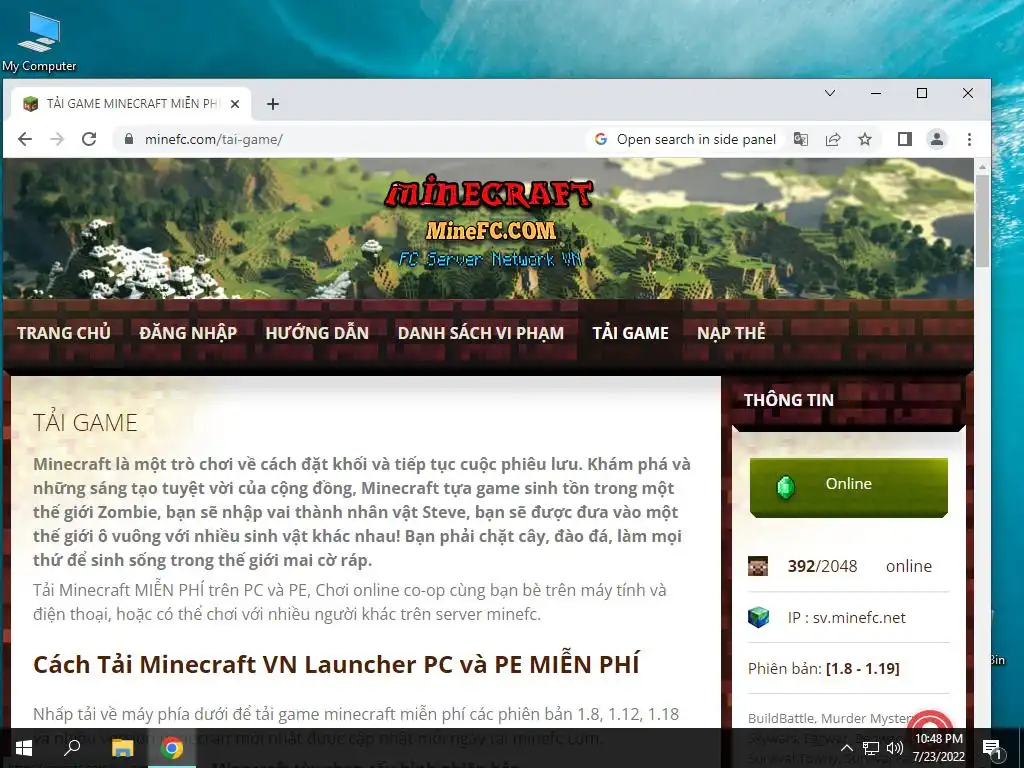This screenshot has width=1024, height=768.
Task: Click the scrollbar up arrow
Action: (x=982, y=167)
